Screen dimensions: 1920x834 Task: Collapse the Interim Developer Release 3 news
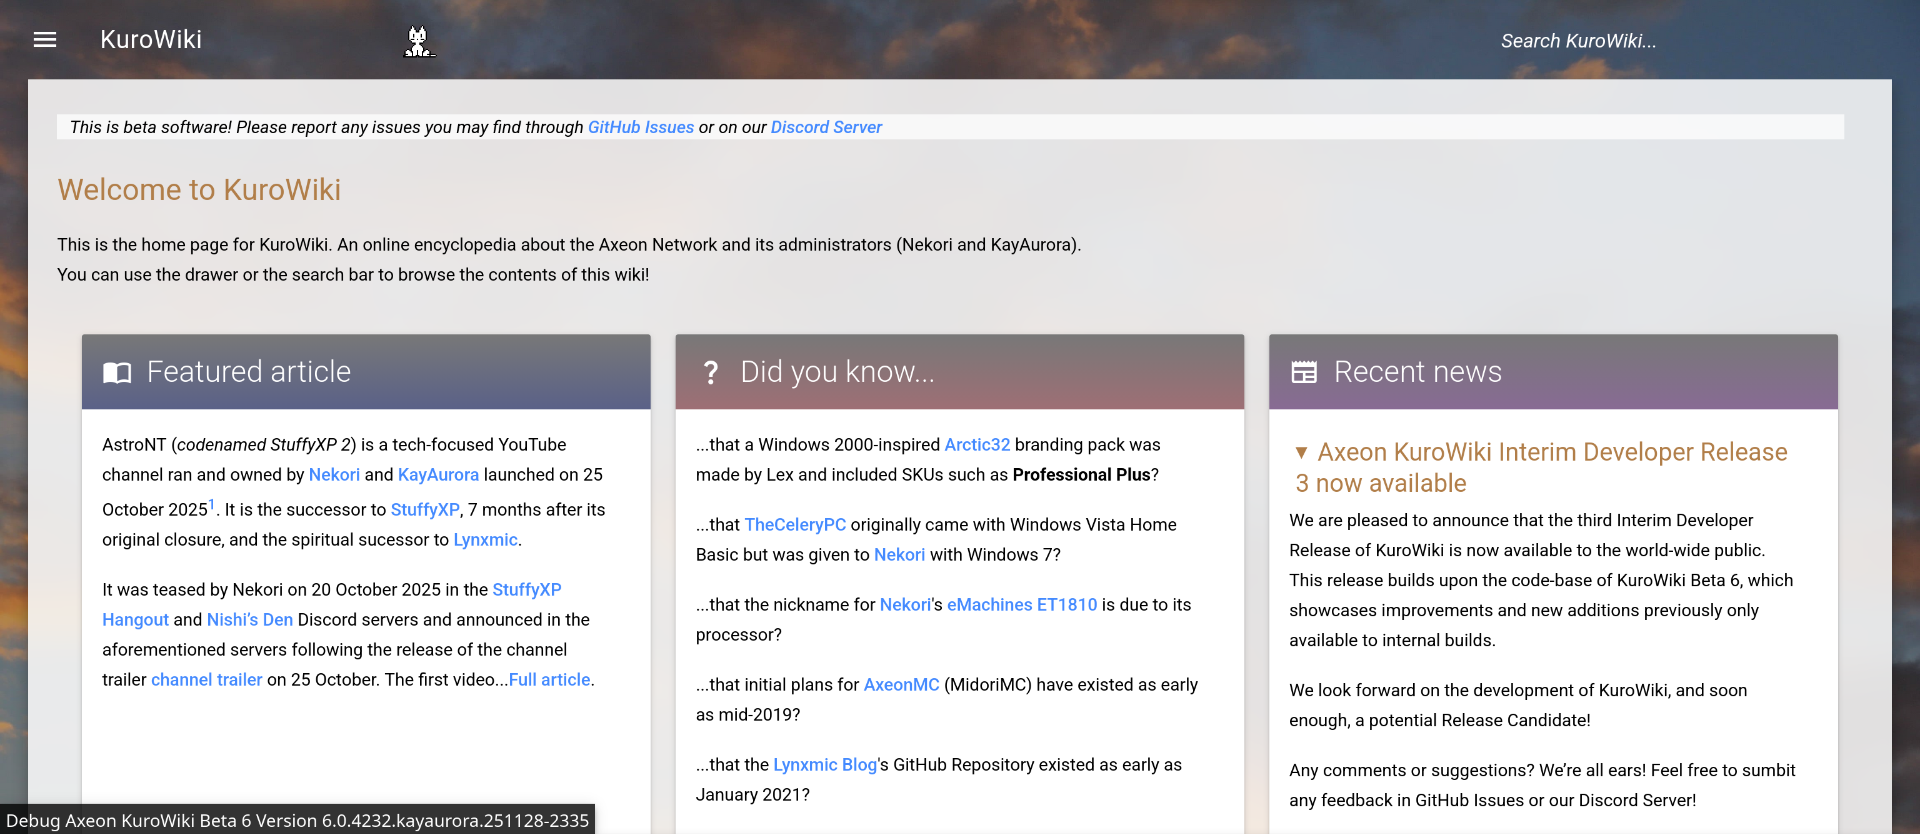coord(1301,453)
